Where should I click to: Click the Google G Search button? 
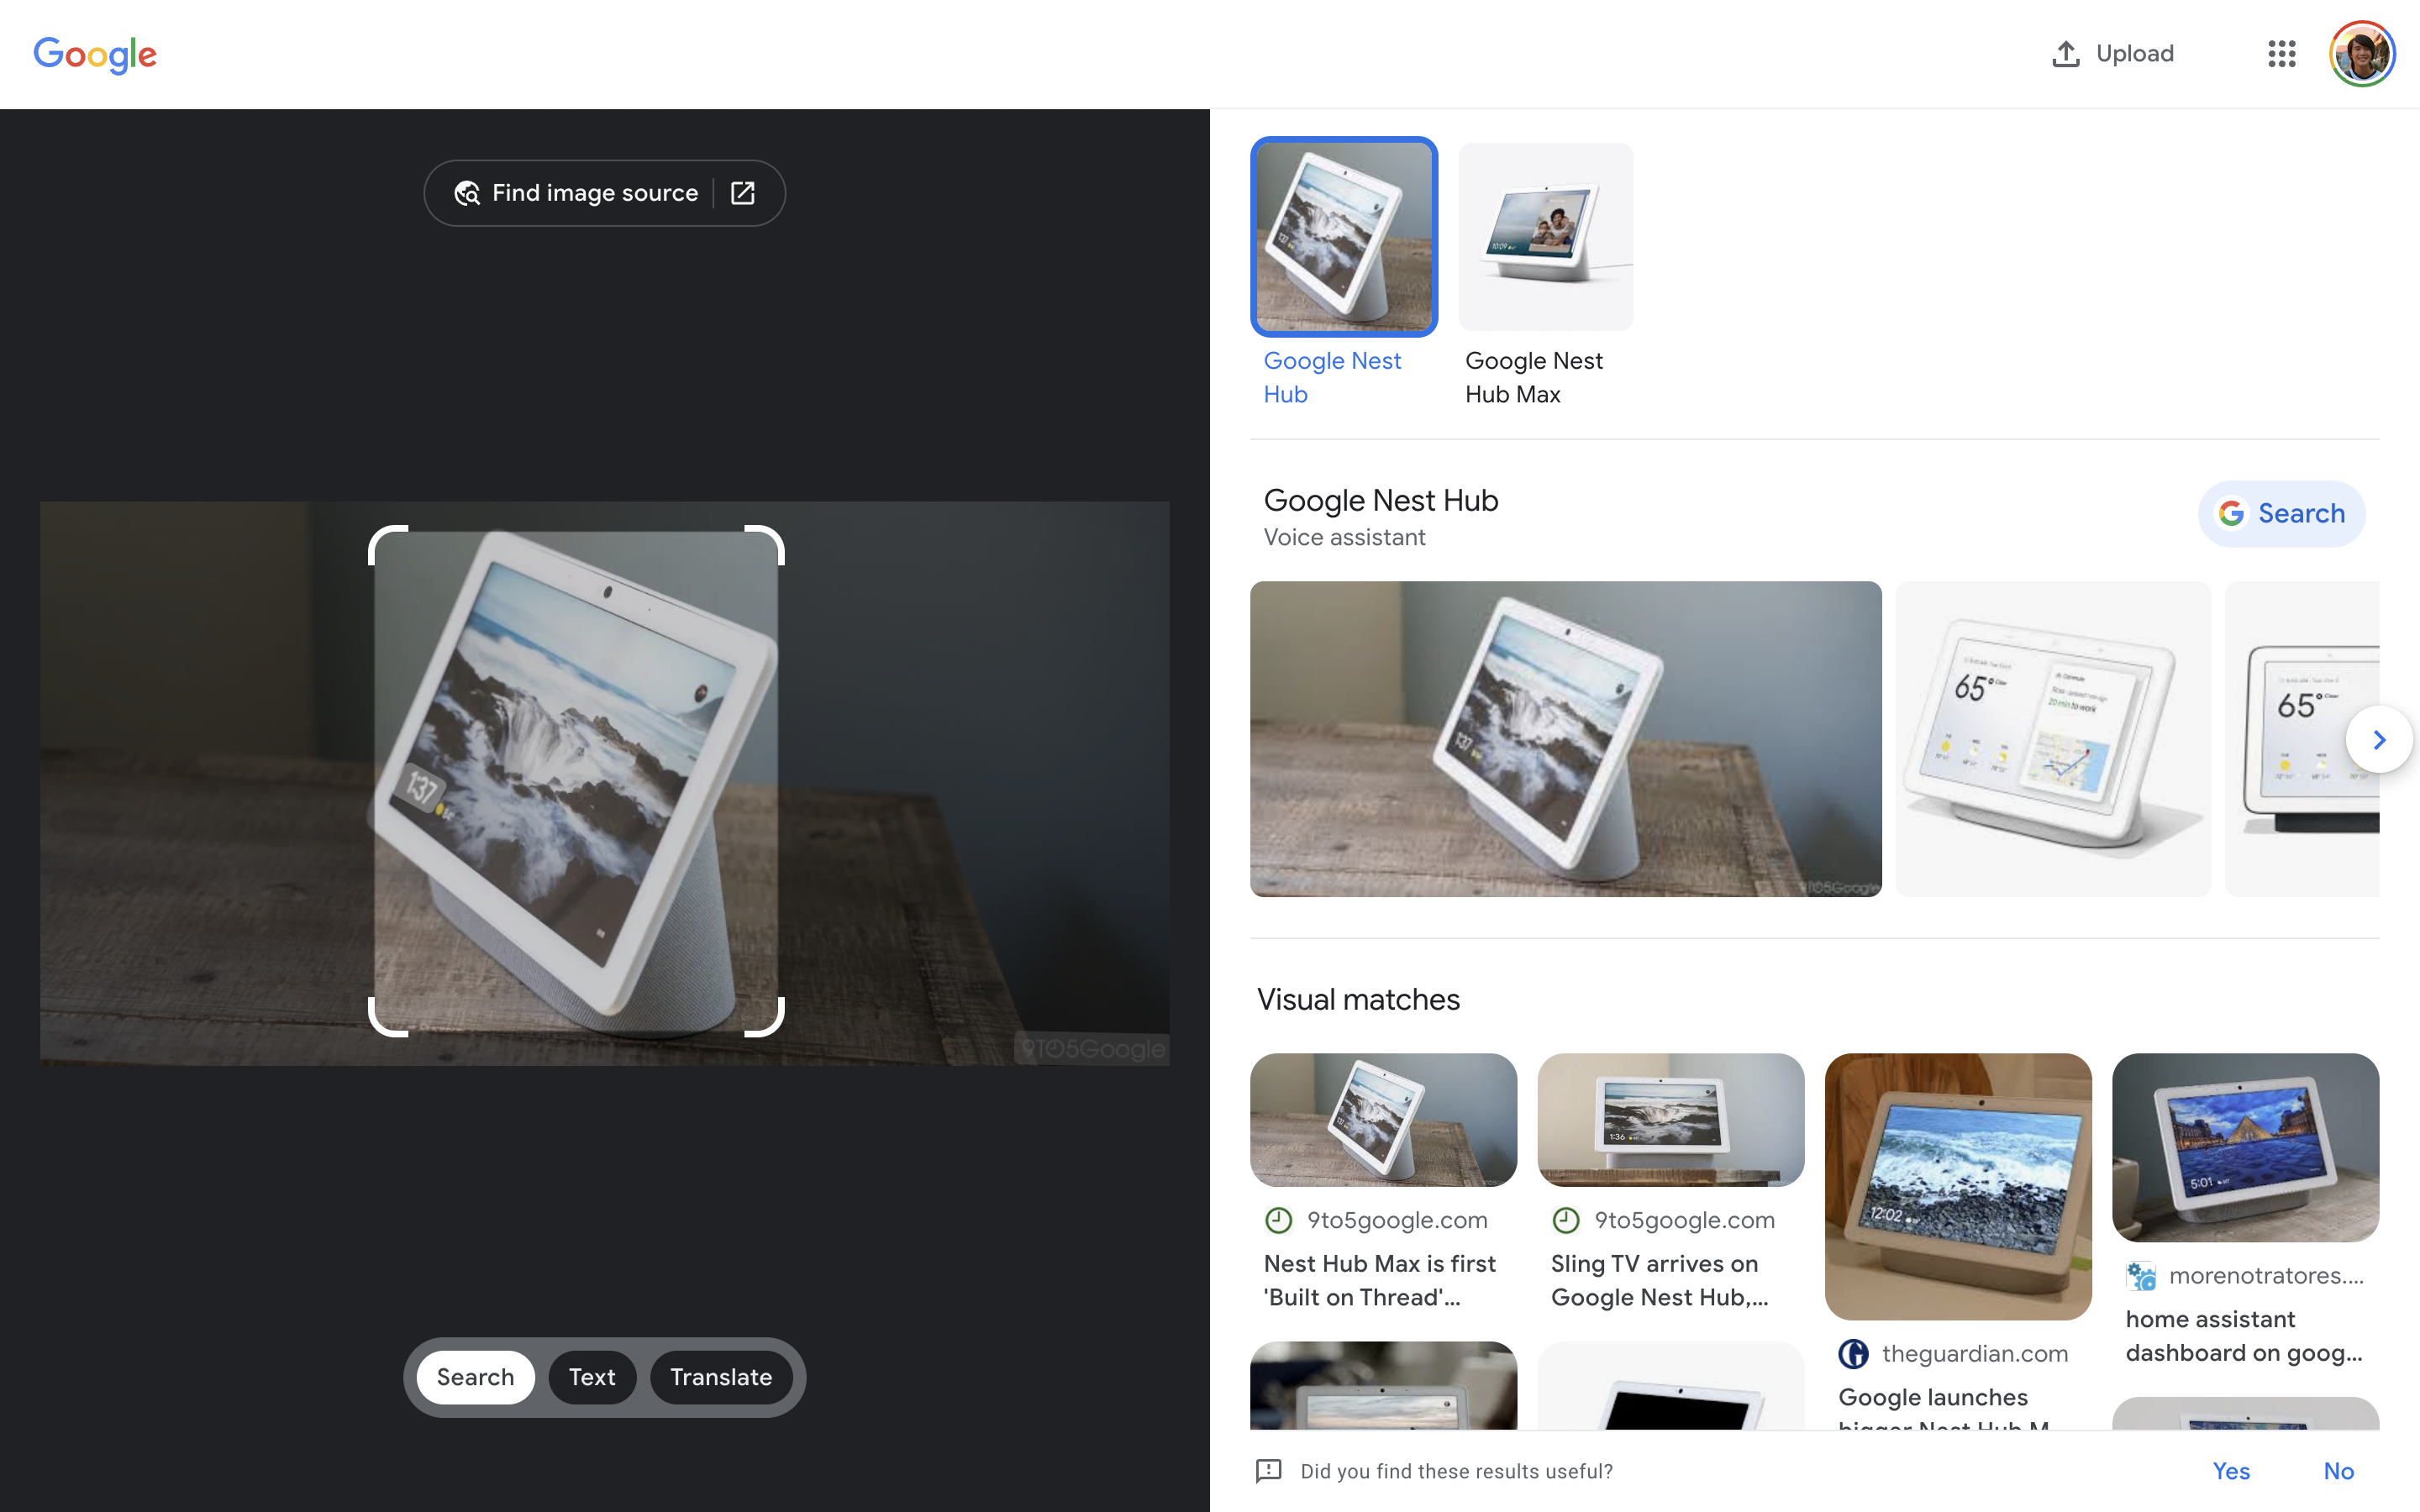click(x=2281, y=513)
